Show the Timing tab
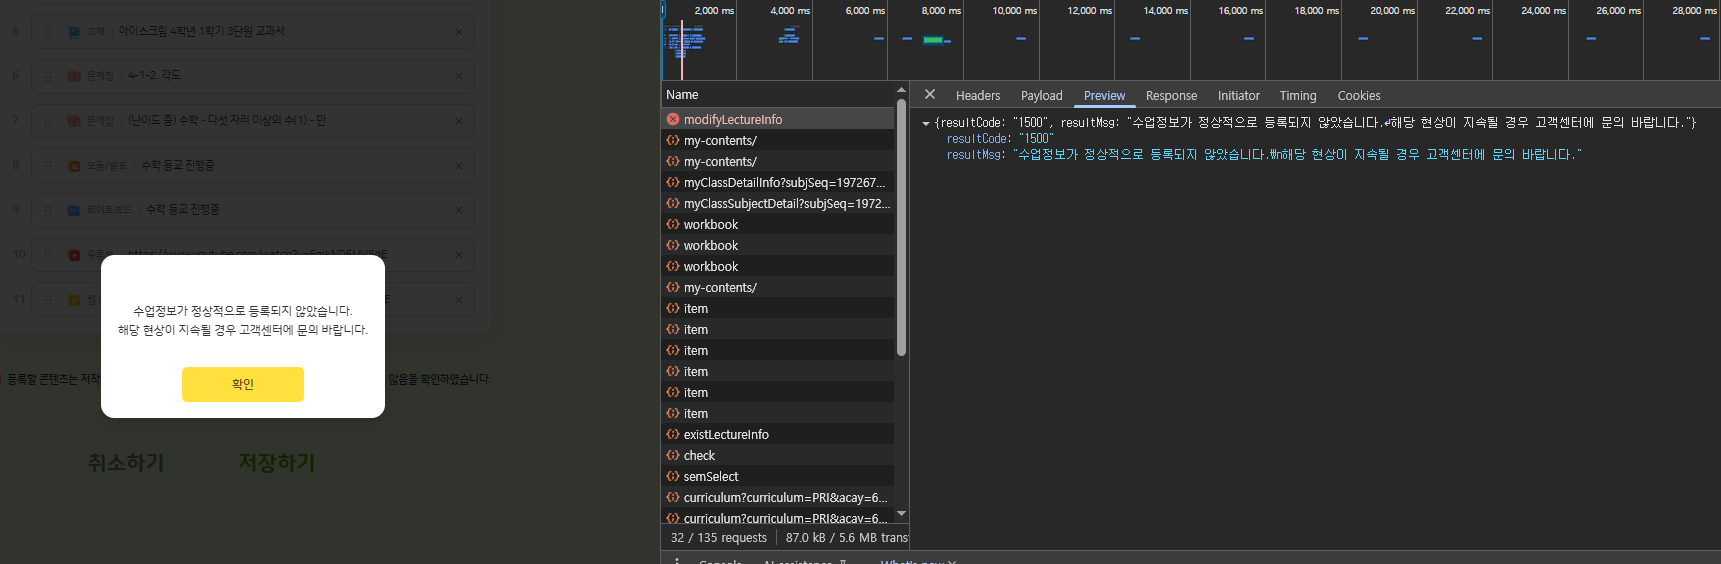 pyautogui.click(x=1297, y=96)
